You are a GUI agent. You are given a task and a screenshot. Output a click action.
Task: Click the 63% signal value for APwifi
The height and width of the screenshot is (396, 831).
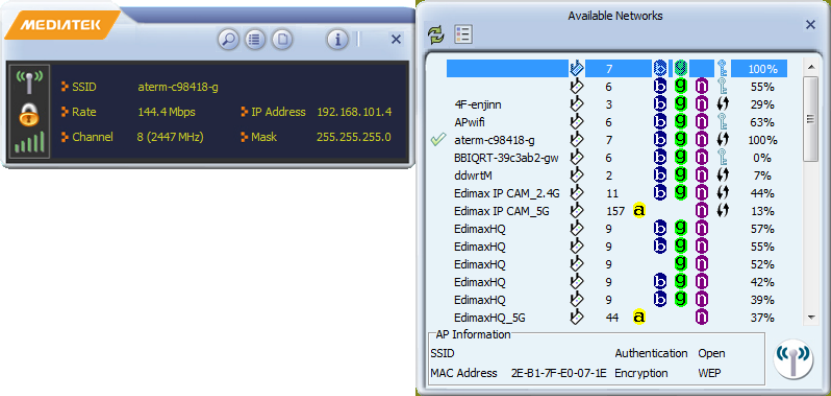coord(763,122)
